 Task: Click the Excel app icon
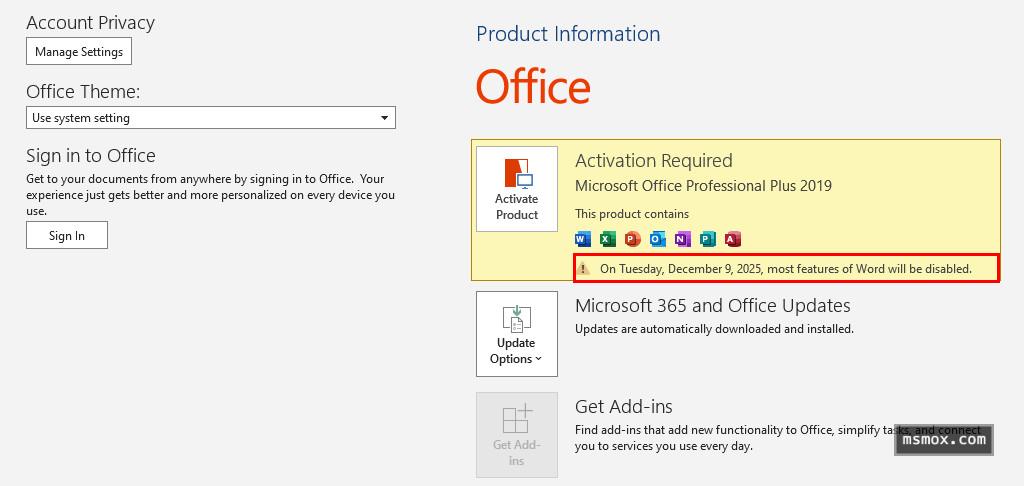(x=608, y=239)
